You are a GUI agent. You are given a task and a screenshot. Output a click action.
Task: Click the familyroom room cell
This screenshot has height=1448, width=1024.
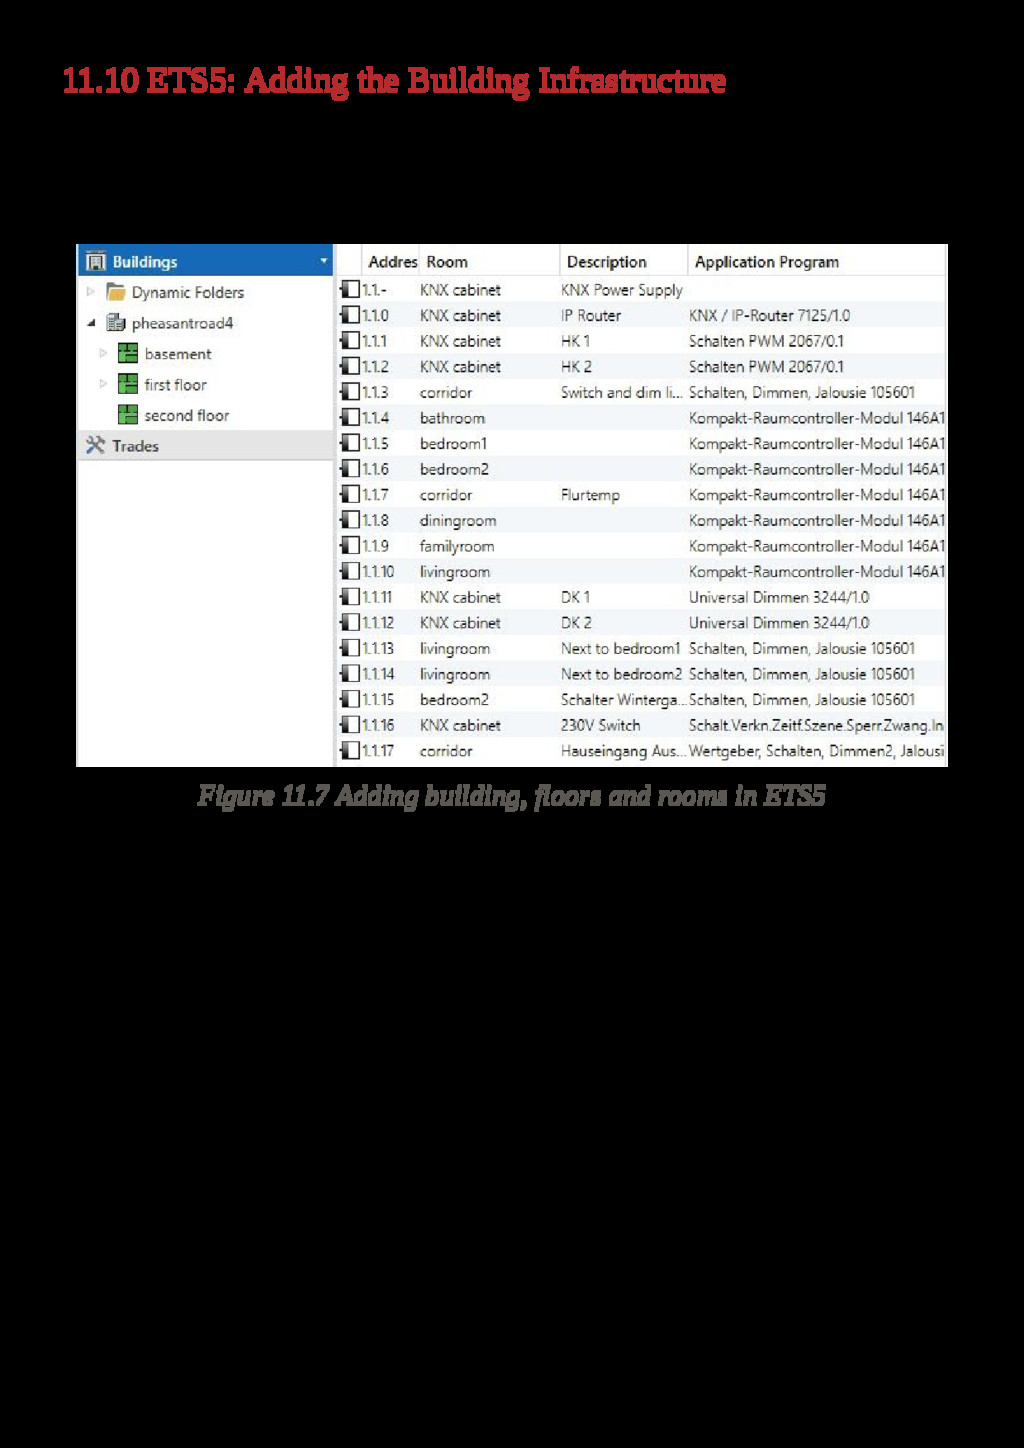[x=457, y=546]
